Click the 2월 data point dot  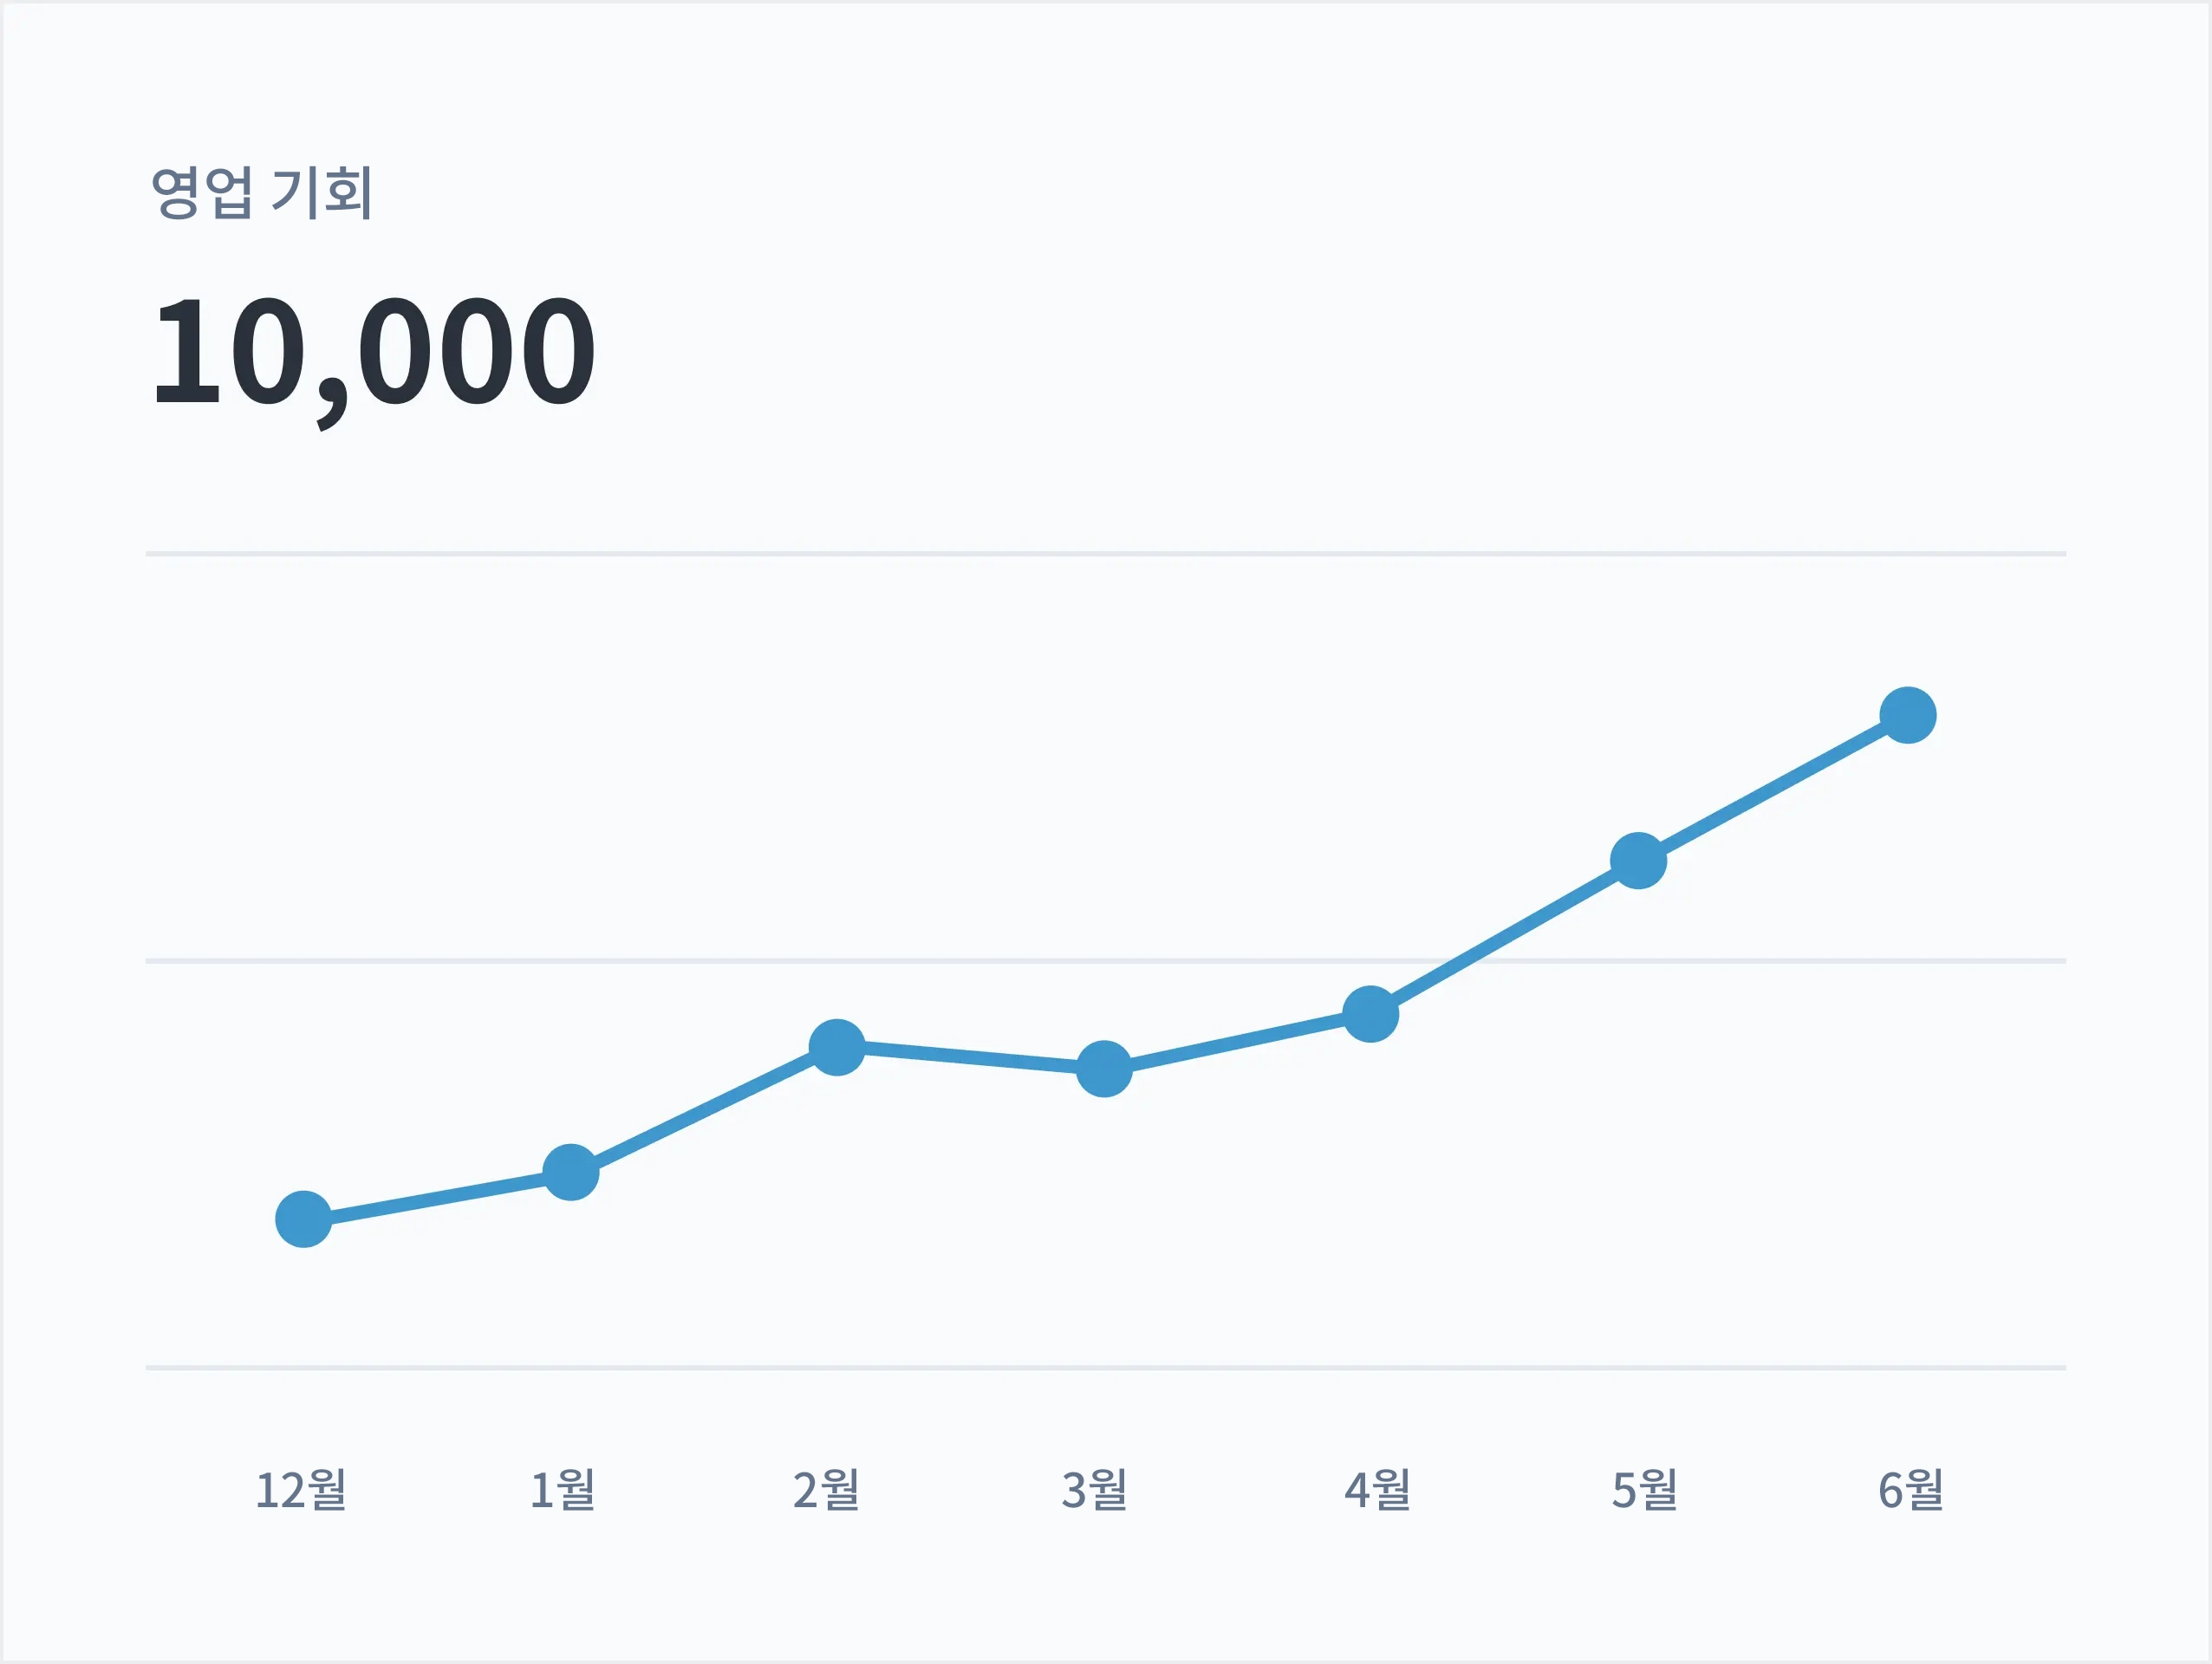tap(837, 1047)
